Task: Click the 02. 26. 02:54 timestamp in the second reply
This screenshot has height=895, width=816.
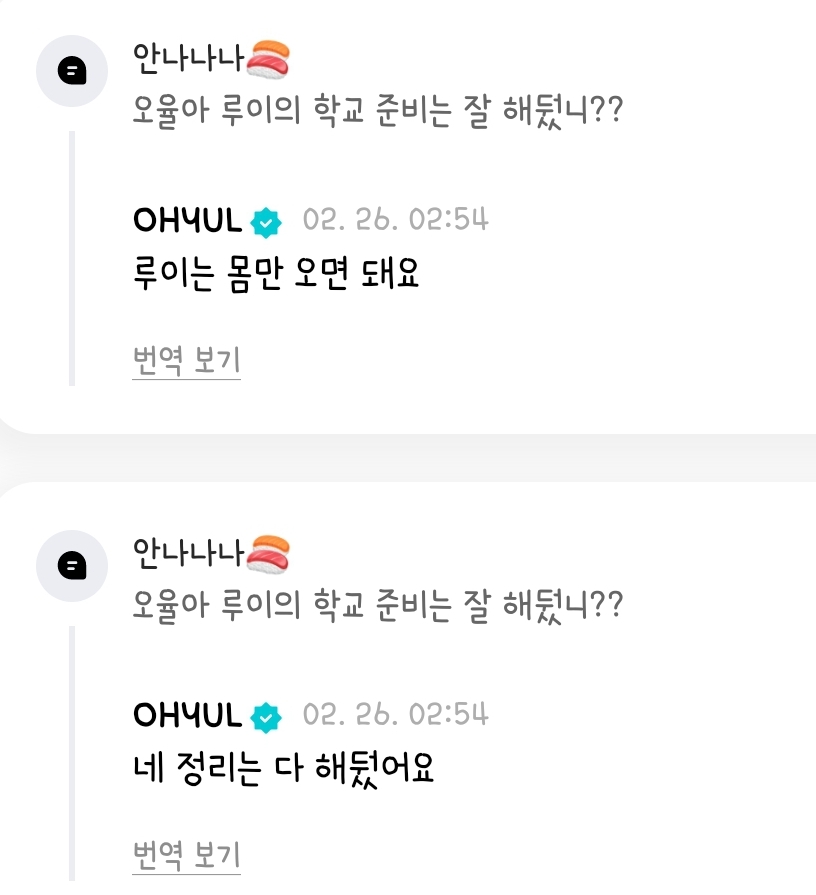Action: point(395,715)
